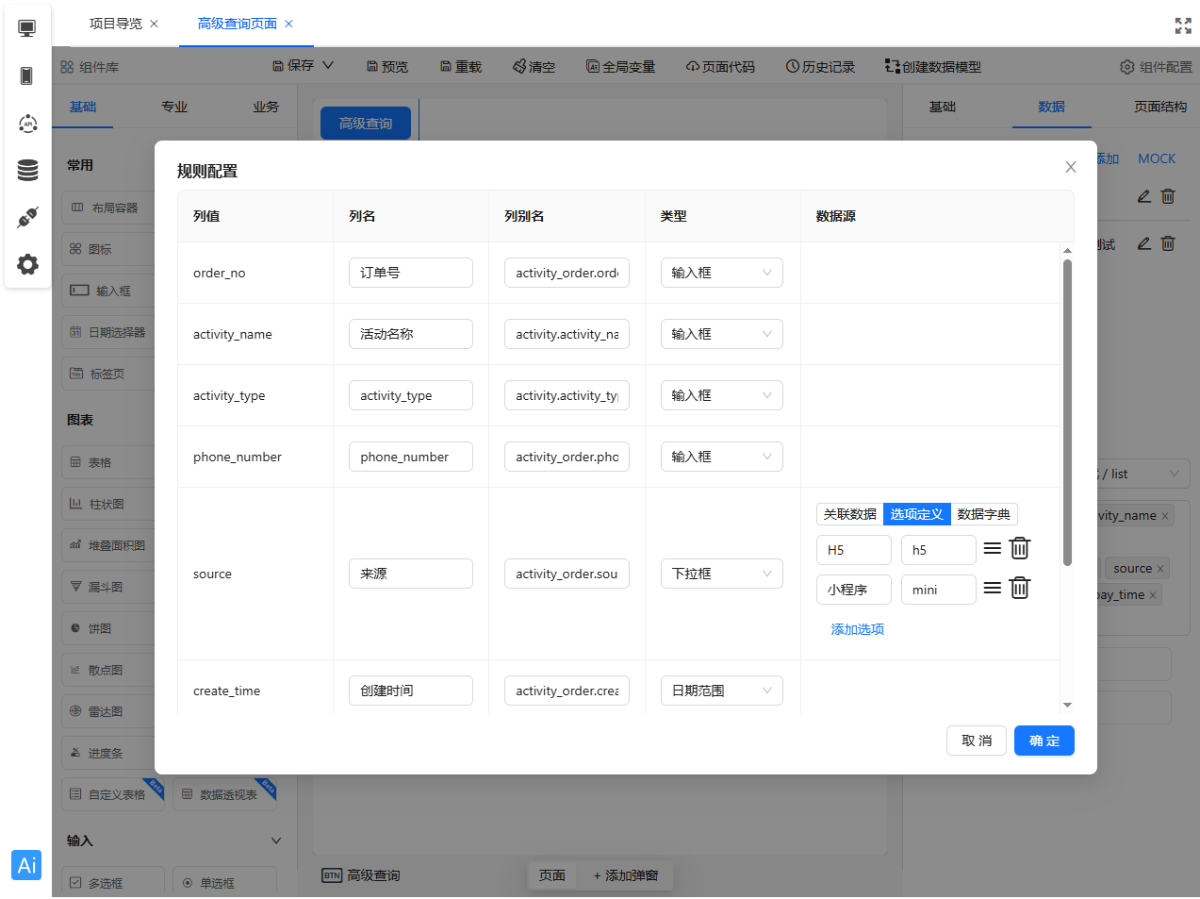Click the plug connector icon in sidebar

[x=27, y=218]
